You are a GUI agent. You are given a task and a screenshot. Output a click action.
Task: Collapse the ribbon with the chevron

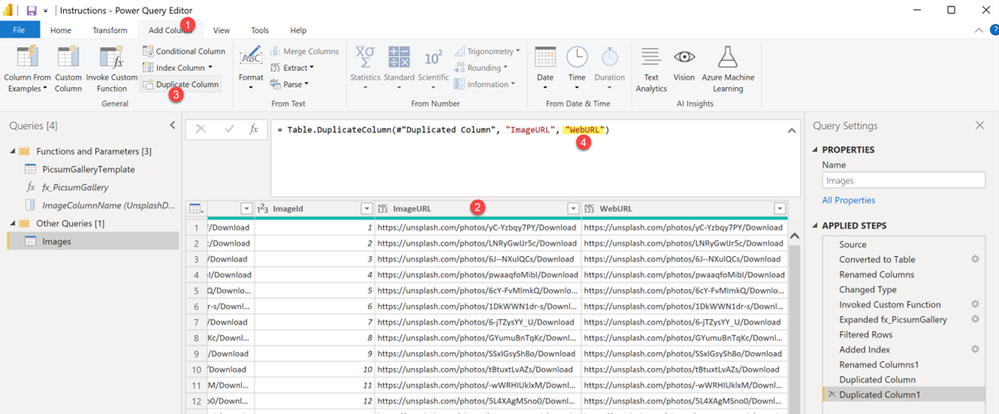979,30
